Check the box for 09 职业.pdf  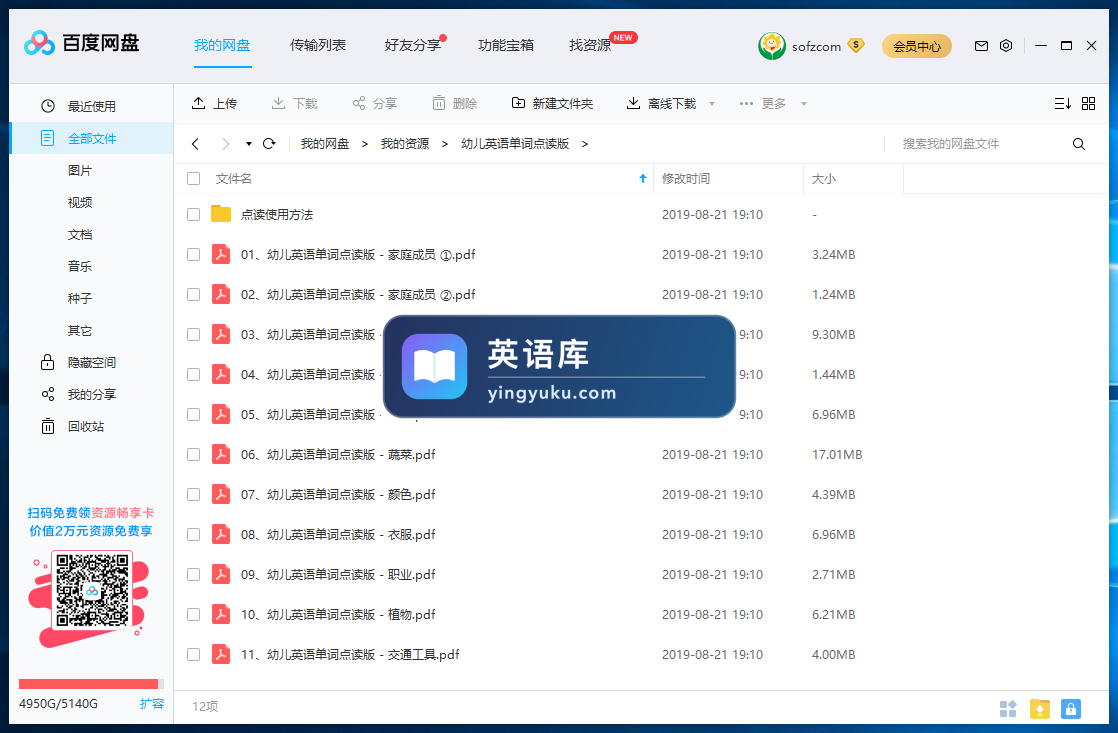193,574
